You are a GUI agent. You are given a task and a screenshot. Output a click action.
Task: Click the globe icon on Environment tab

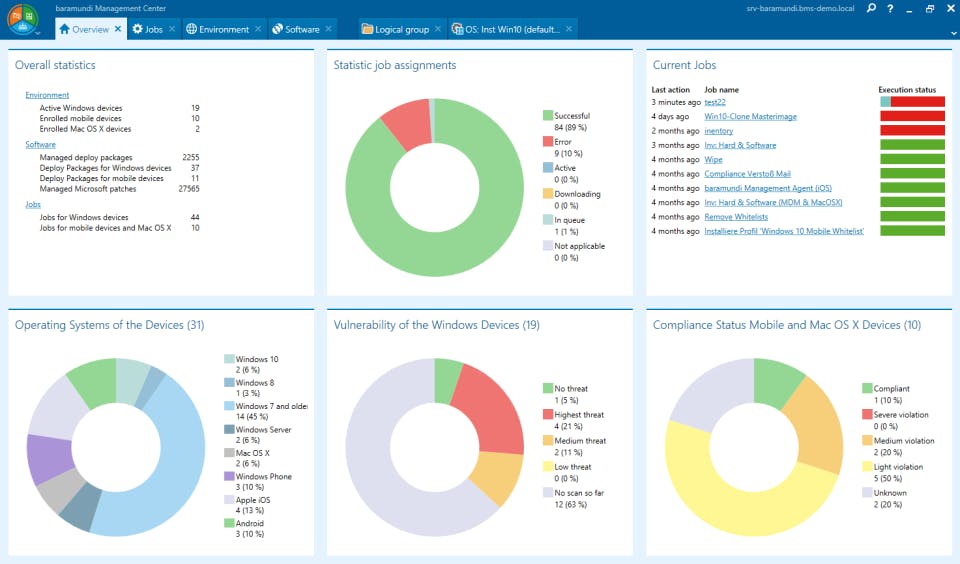[192, 29]
